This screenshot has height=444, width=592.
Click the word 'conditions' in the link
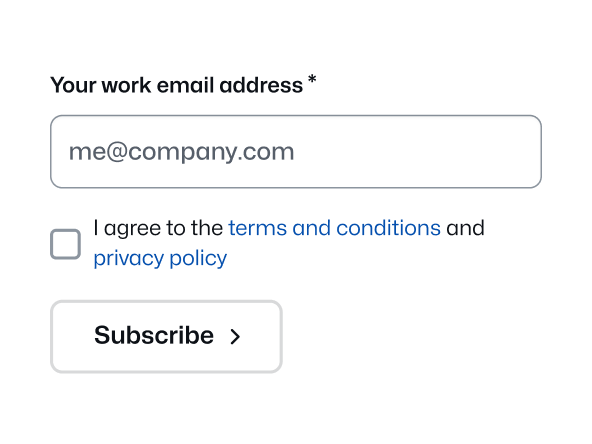[388, 228]
